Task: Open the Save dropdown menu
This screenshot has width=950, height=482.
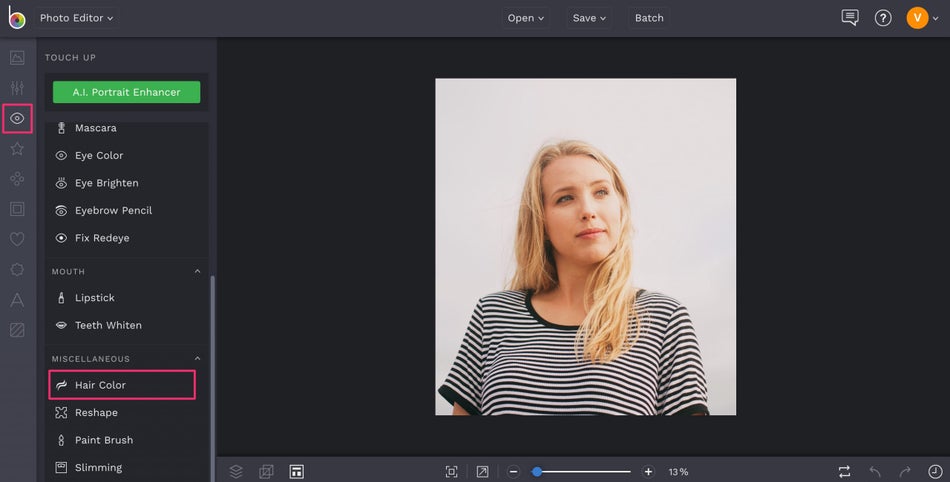Action: 590,18
